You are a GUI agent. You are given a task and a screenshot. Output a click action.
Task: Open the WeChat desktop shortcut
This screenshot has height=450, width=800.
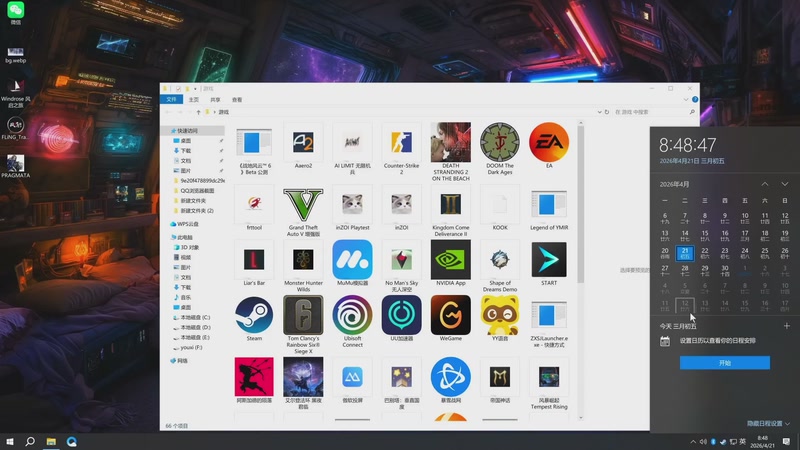pyautogui.click(x=15, y=13)
